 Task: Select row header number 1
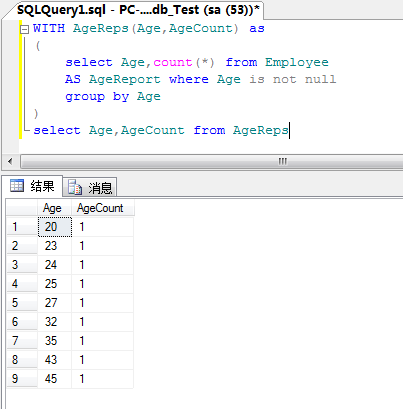pyautogui.click(x=22, y=227)
